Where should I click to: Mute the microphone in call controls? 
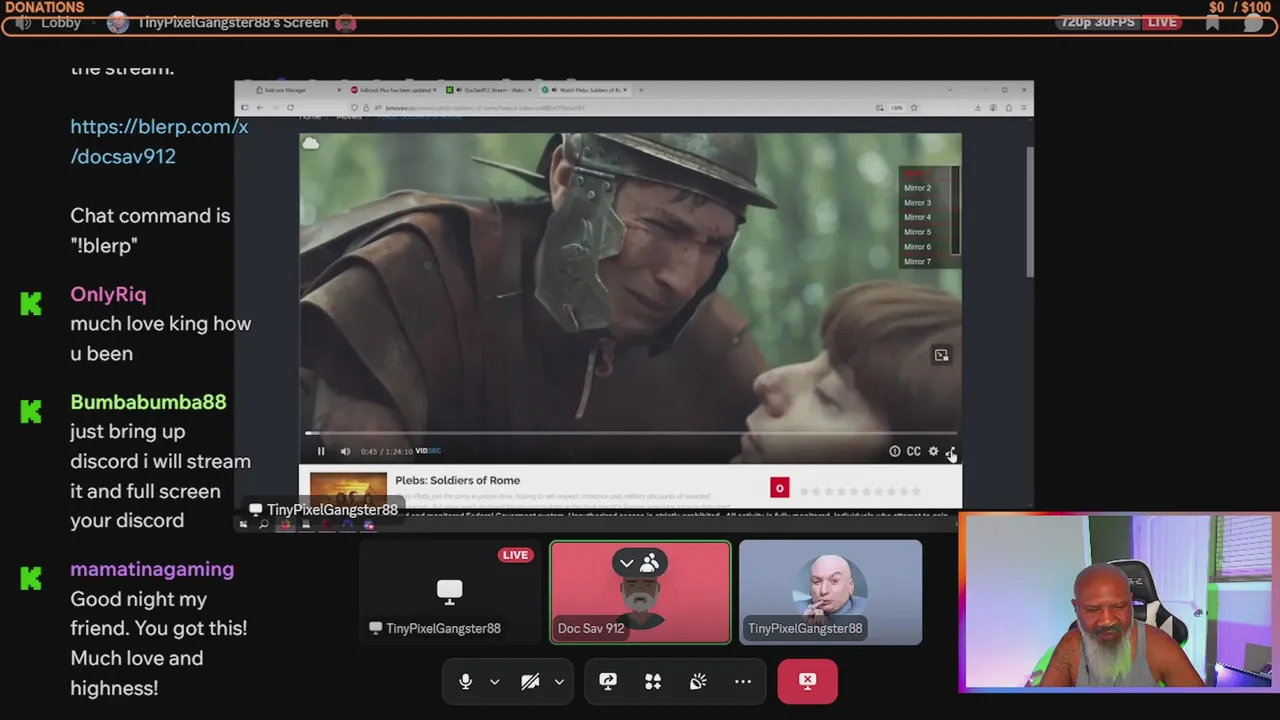click(465, 681)
